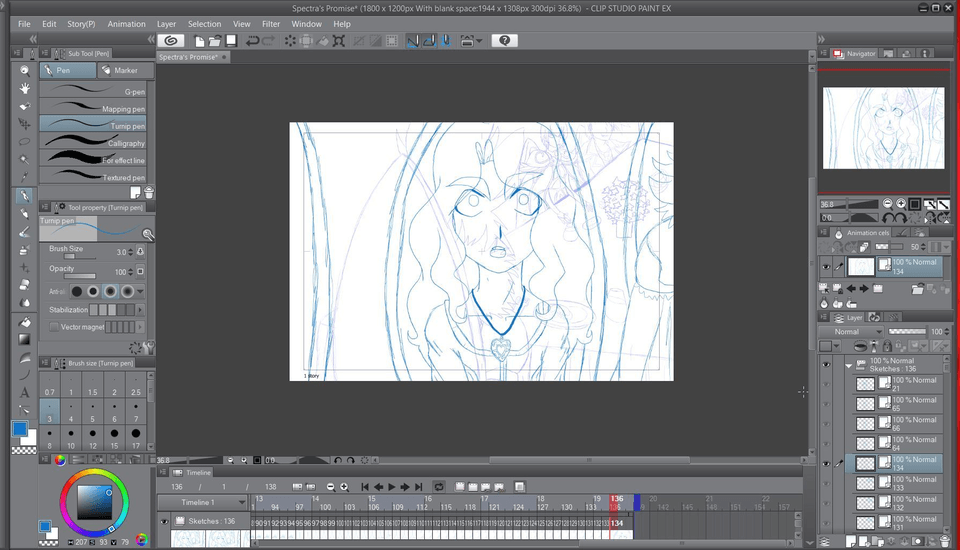Image resolution: width=960 pixels, height=550 pixels.
Task: Select the Hand move tool
Action: (x=25, y=88)
